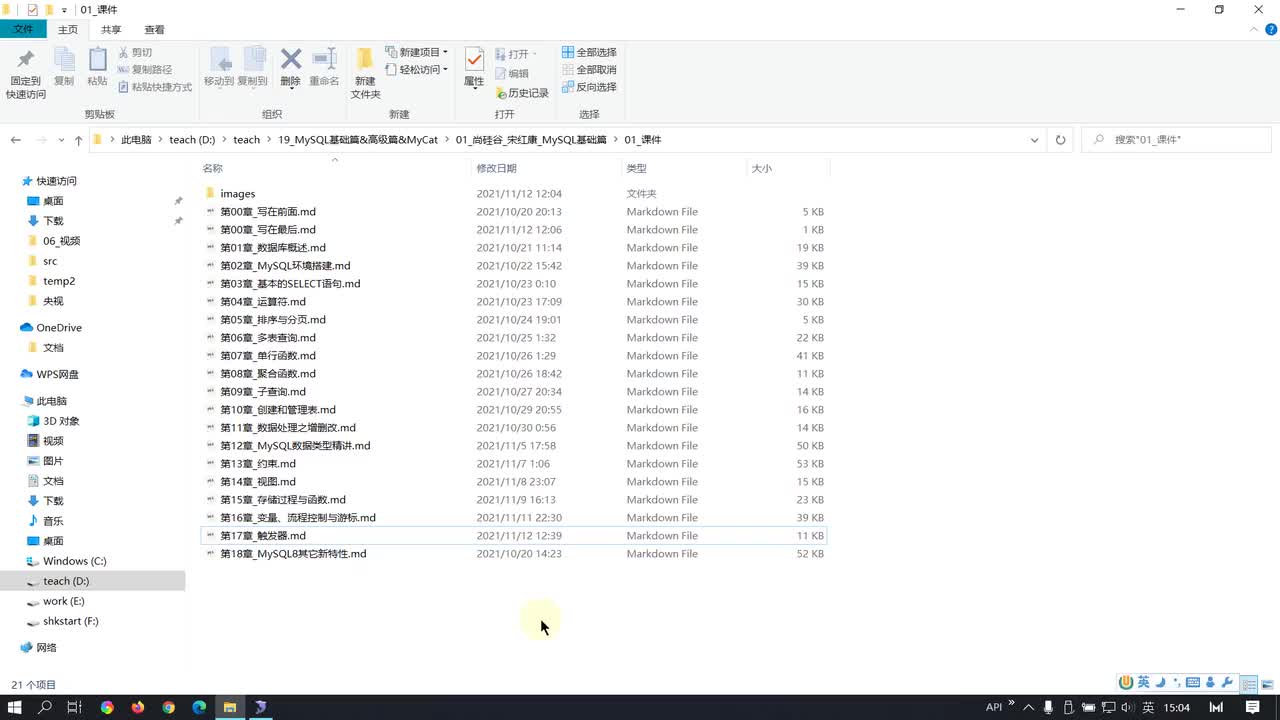
Task: Click Select all (全部选择)
Action: click(x=589, y=52)
